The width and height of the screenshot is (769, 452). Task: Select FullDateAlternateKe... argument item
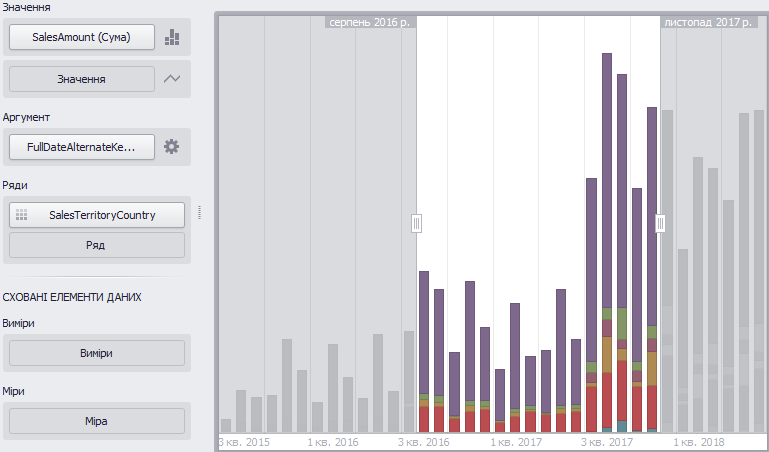[x=82, y=147]
